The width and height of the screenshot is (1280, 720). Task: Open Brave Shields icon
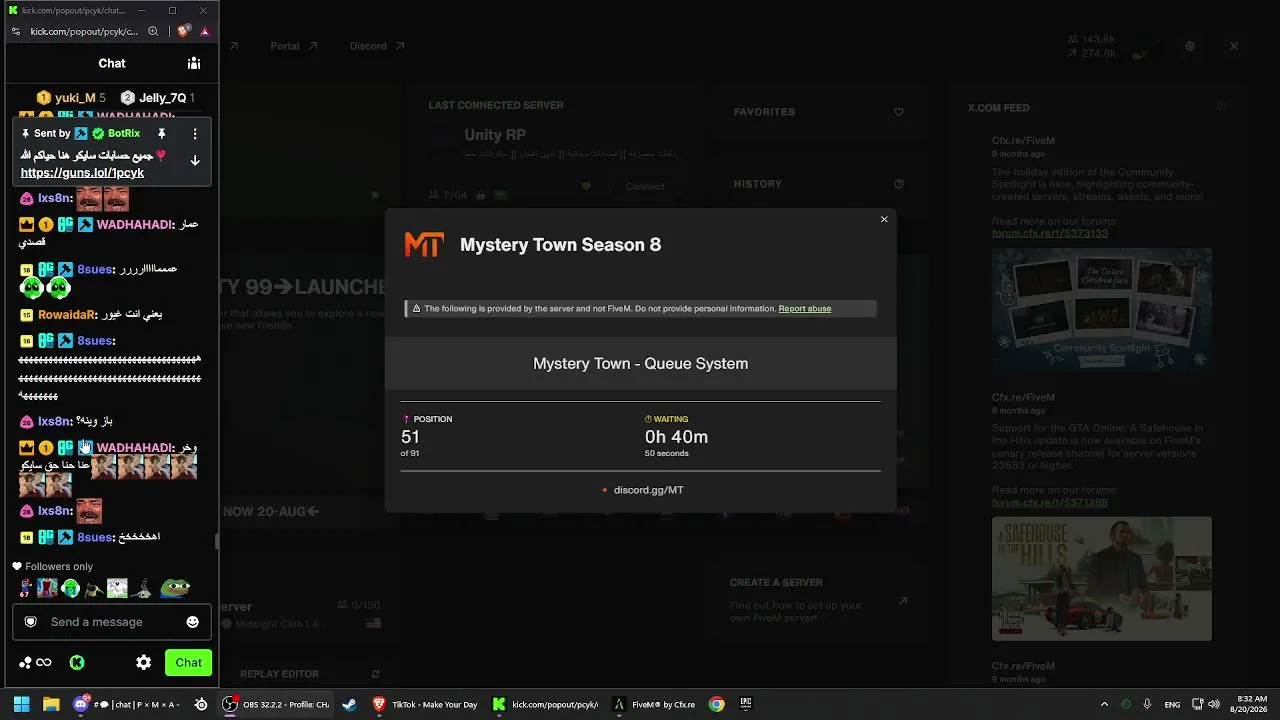(x=183, y=31)
